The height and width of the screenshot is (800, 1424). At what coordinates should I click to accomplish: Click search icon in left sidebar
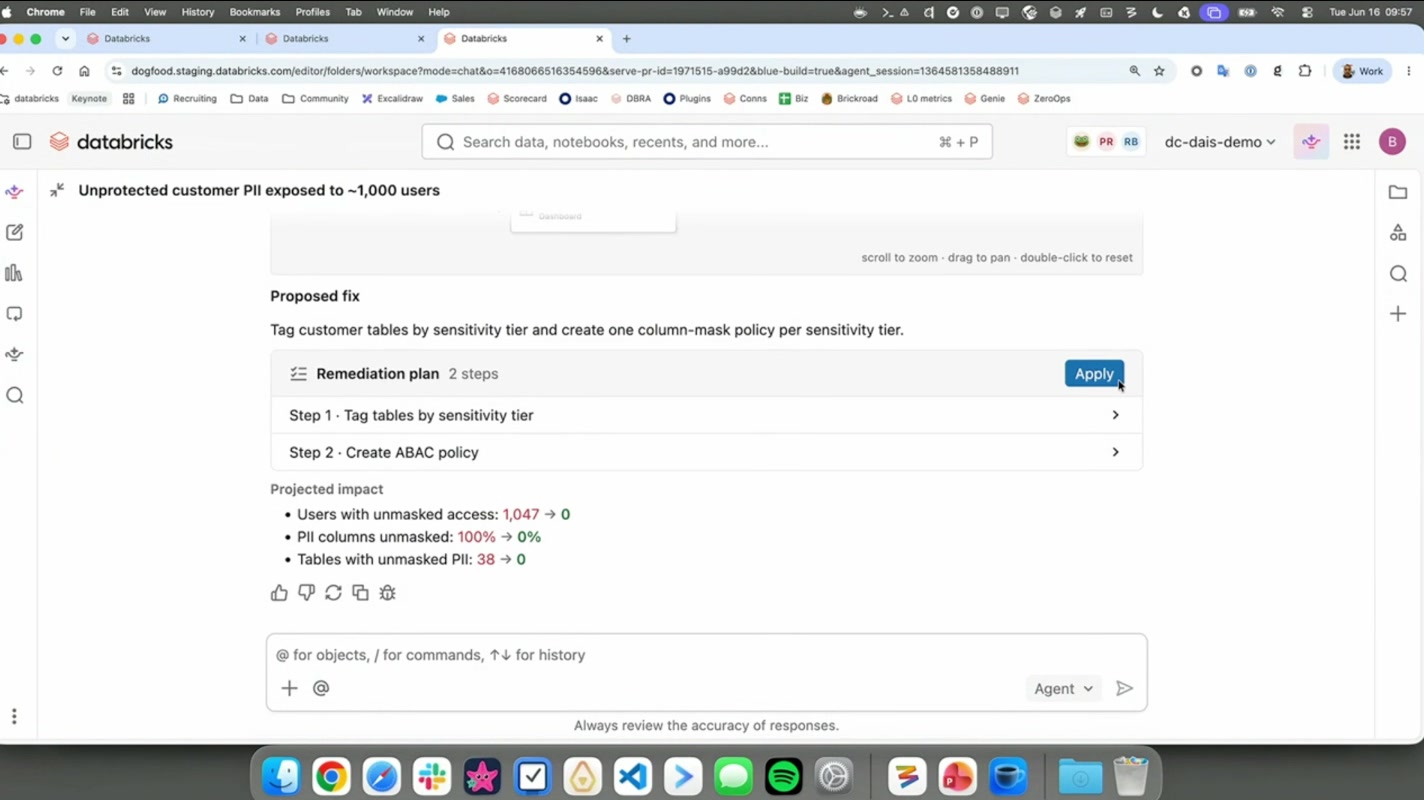(15, 396)
